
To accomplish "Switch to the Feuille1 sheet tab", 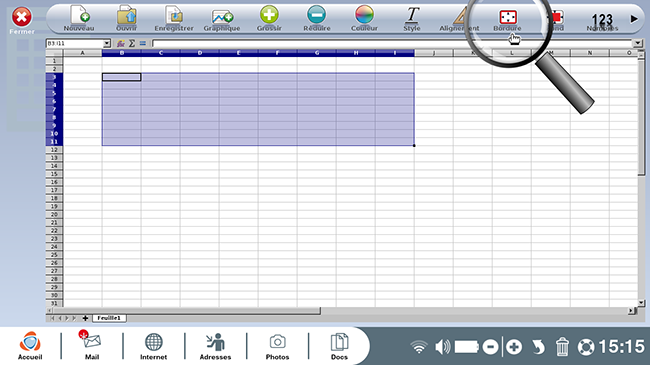I will pyautogui.click(x=109, y=318).
